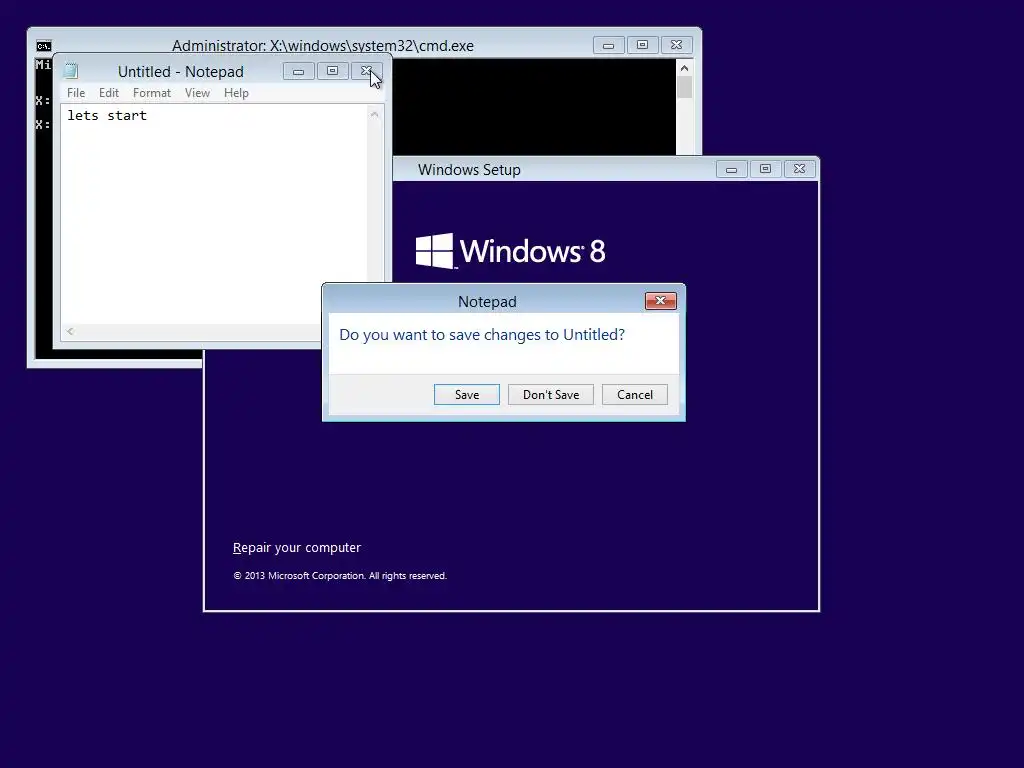Open the Format menu in Notepad

click(x=152, y=93)
